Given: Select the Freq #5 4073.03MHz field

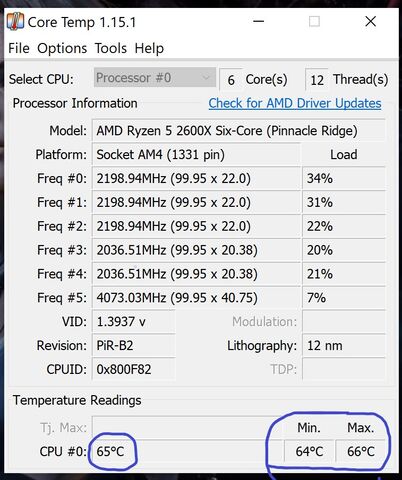Looking at the screenshot, I should point(196,298).
